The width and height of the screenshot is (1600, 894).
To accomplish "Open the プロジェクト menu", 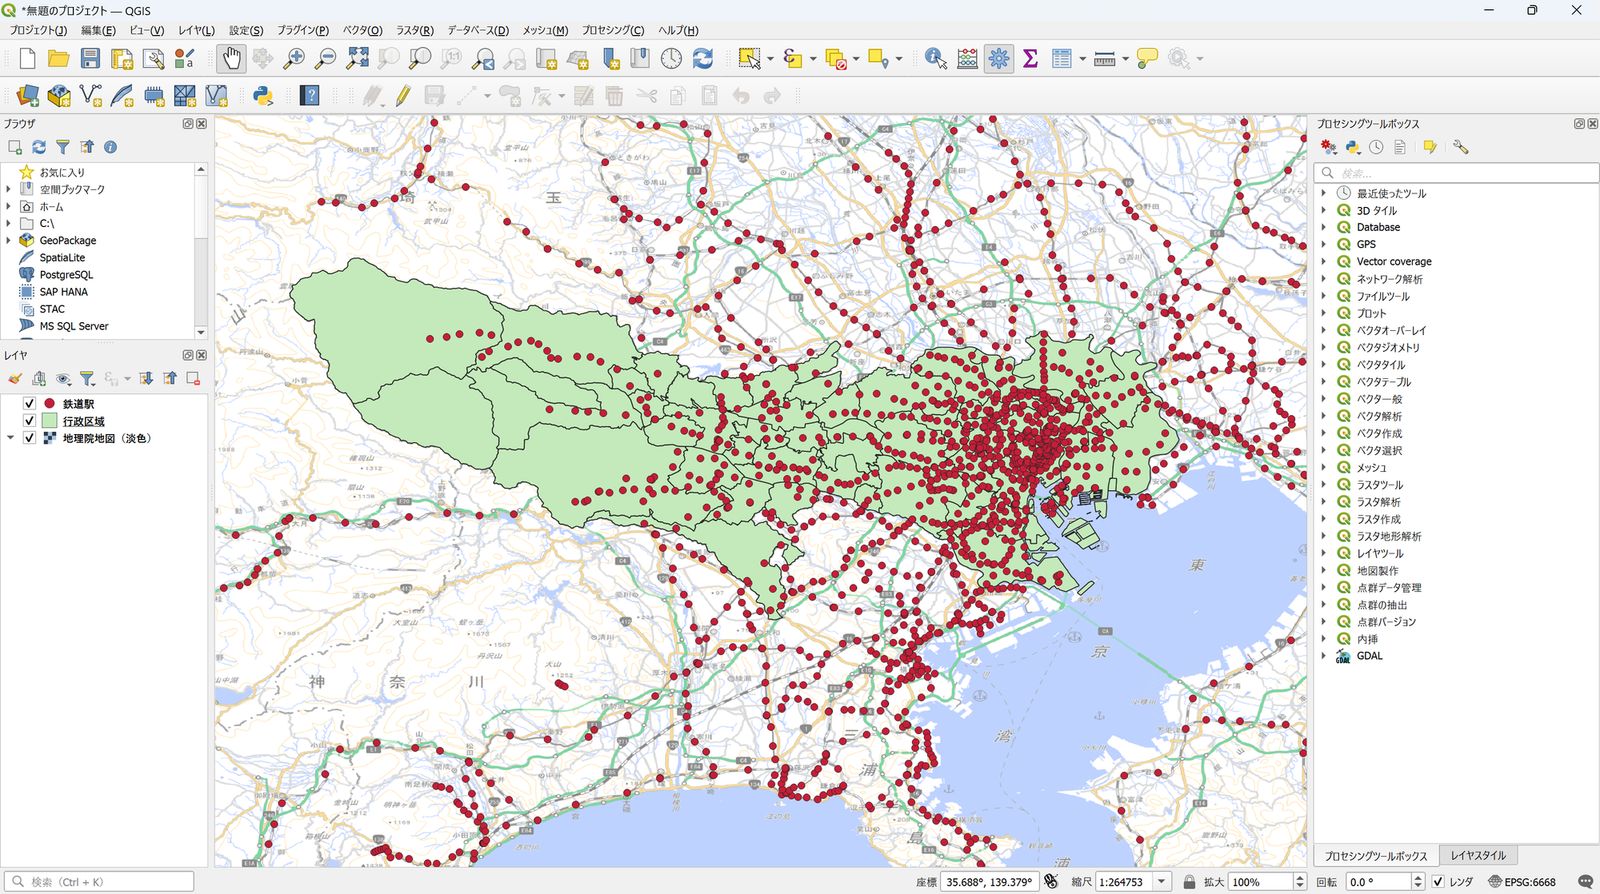I will click(38, 30).
